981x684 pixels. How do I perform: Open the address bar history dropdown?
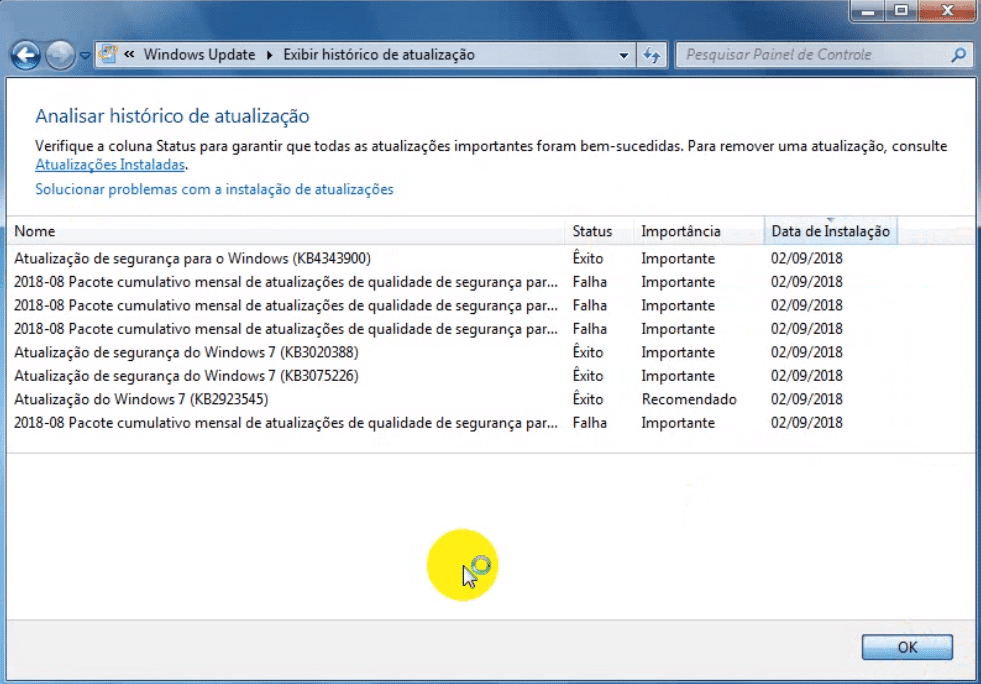[x=624, y=55]
